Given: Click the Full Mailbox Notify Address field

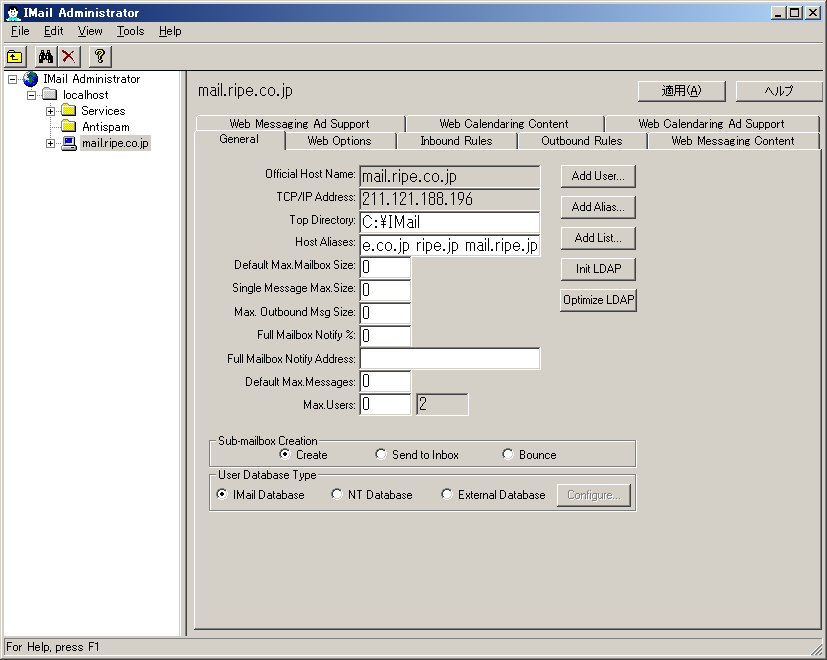Looking at the screenshot, I should point(450,359).
